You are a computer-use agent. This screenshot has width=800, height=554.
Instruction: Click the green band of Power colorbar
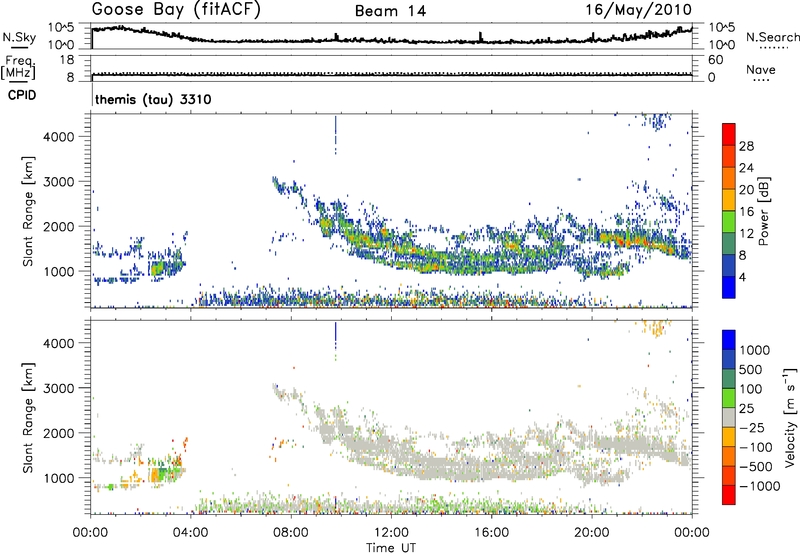pyautogui.click(x=729, y=221)
